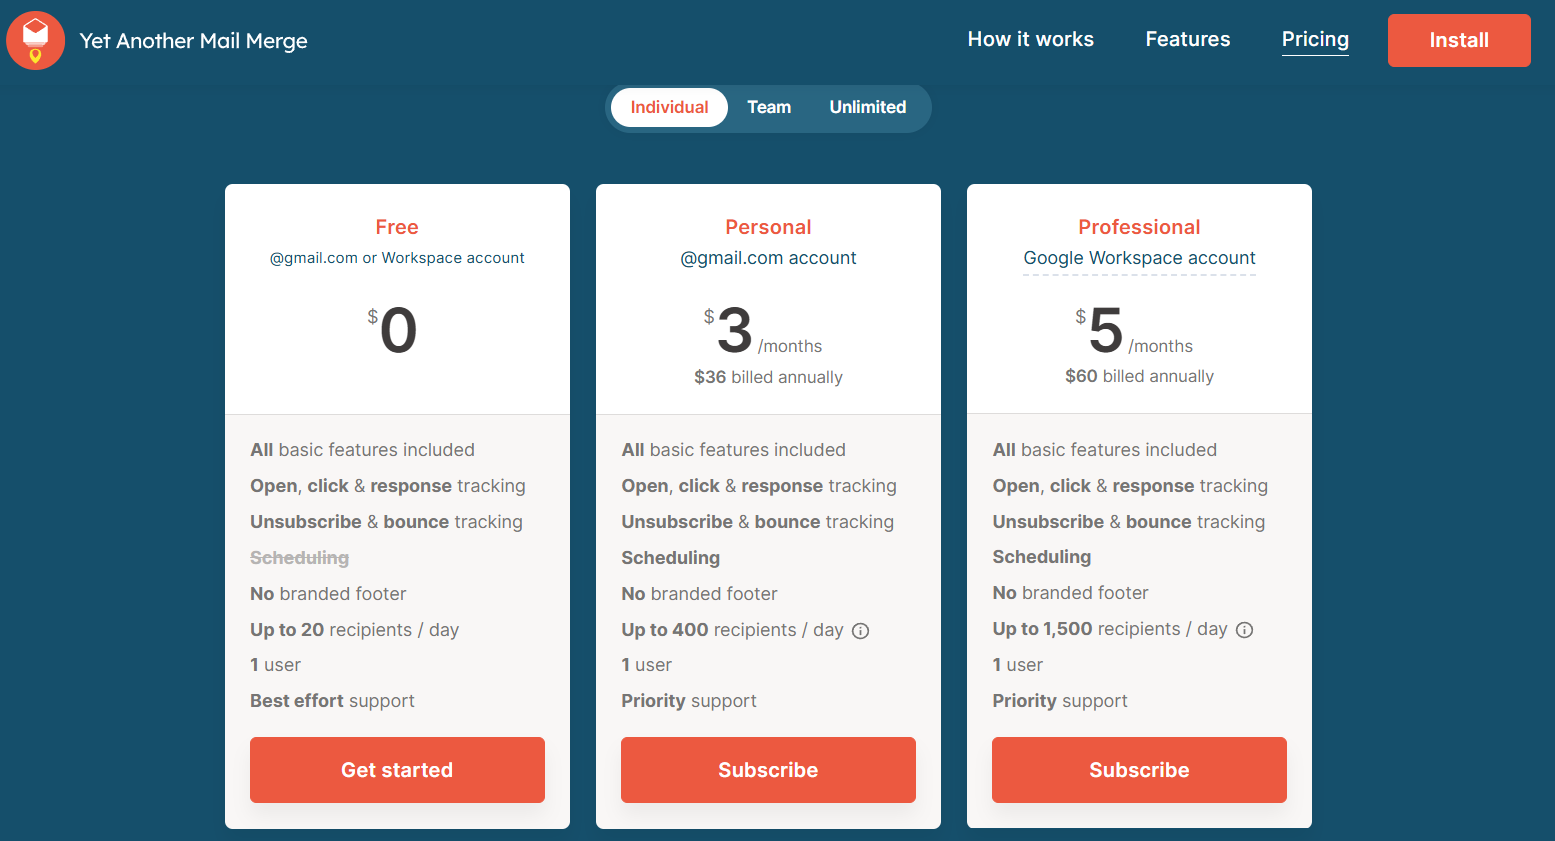Click 'Scheduling' in the Professional plan

(x=1041, y=557)
